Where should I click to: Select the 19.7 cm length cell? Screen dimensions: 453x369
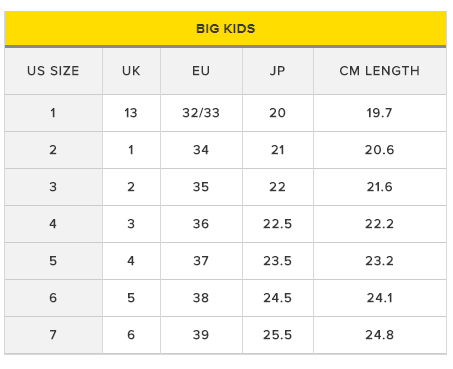(x=380, y=113)
